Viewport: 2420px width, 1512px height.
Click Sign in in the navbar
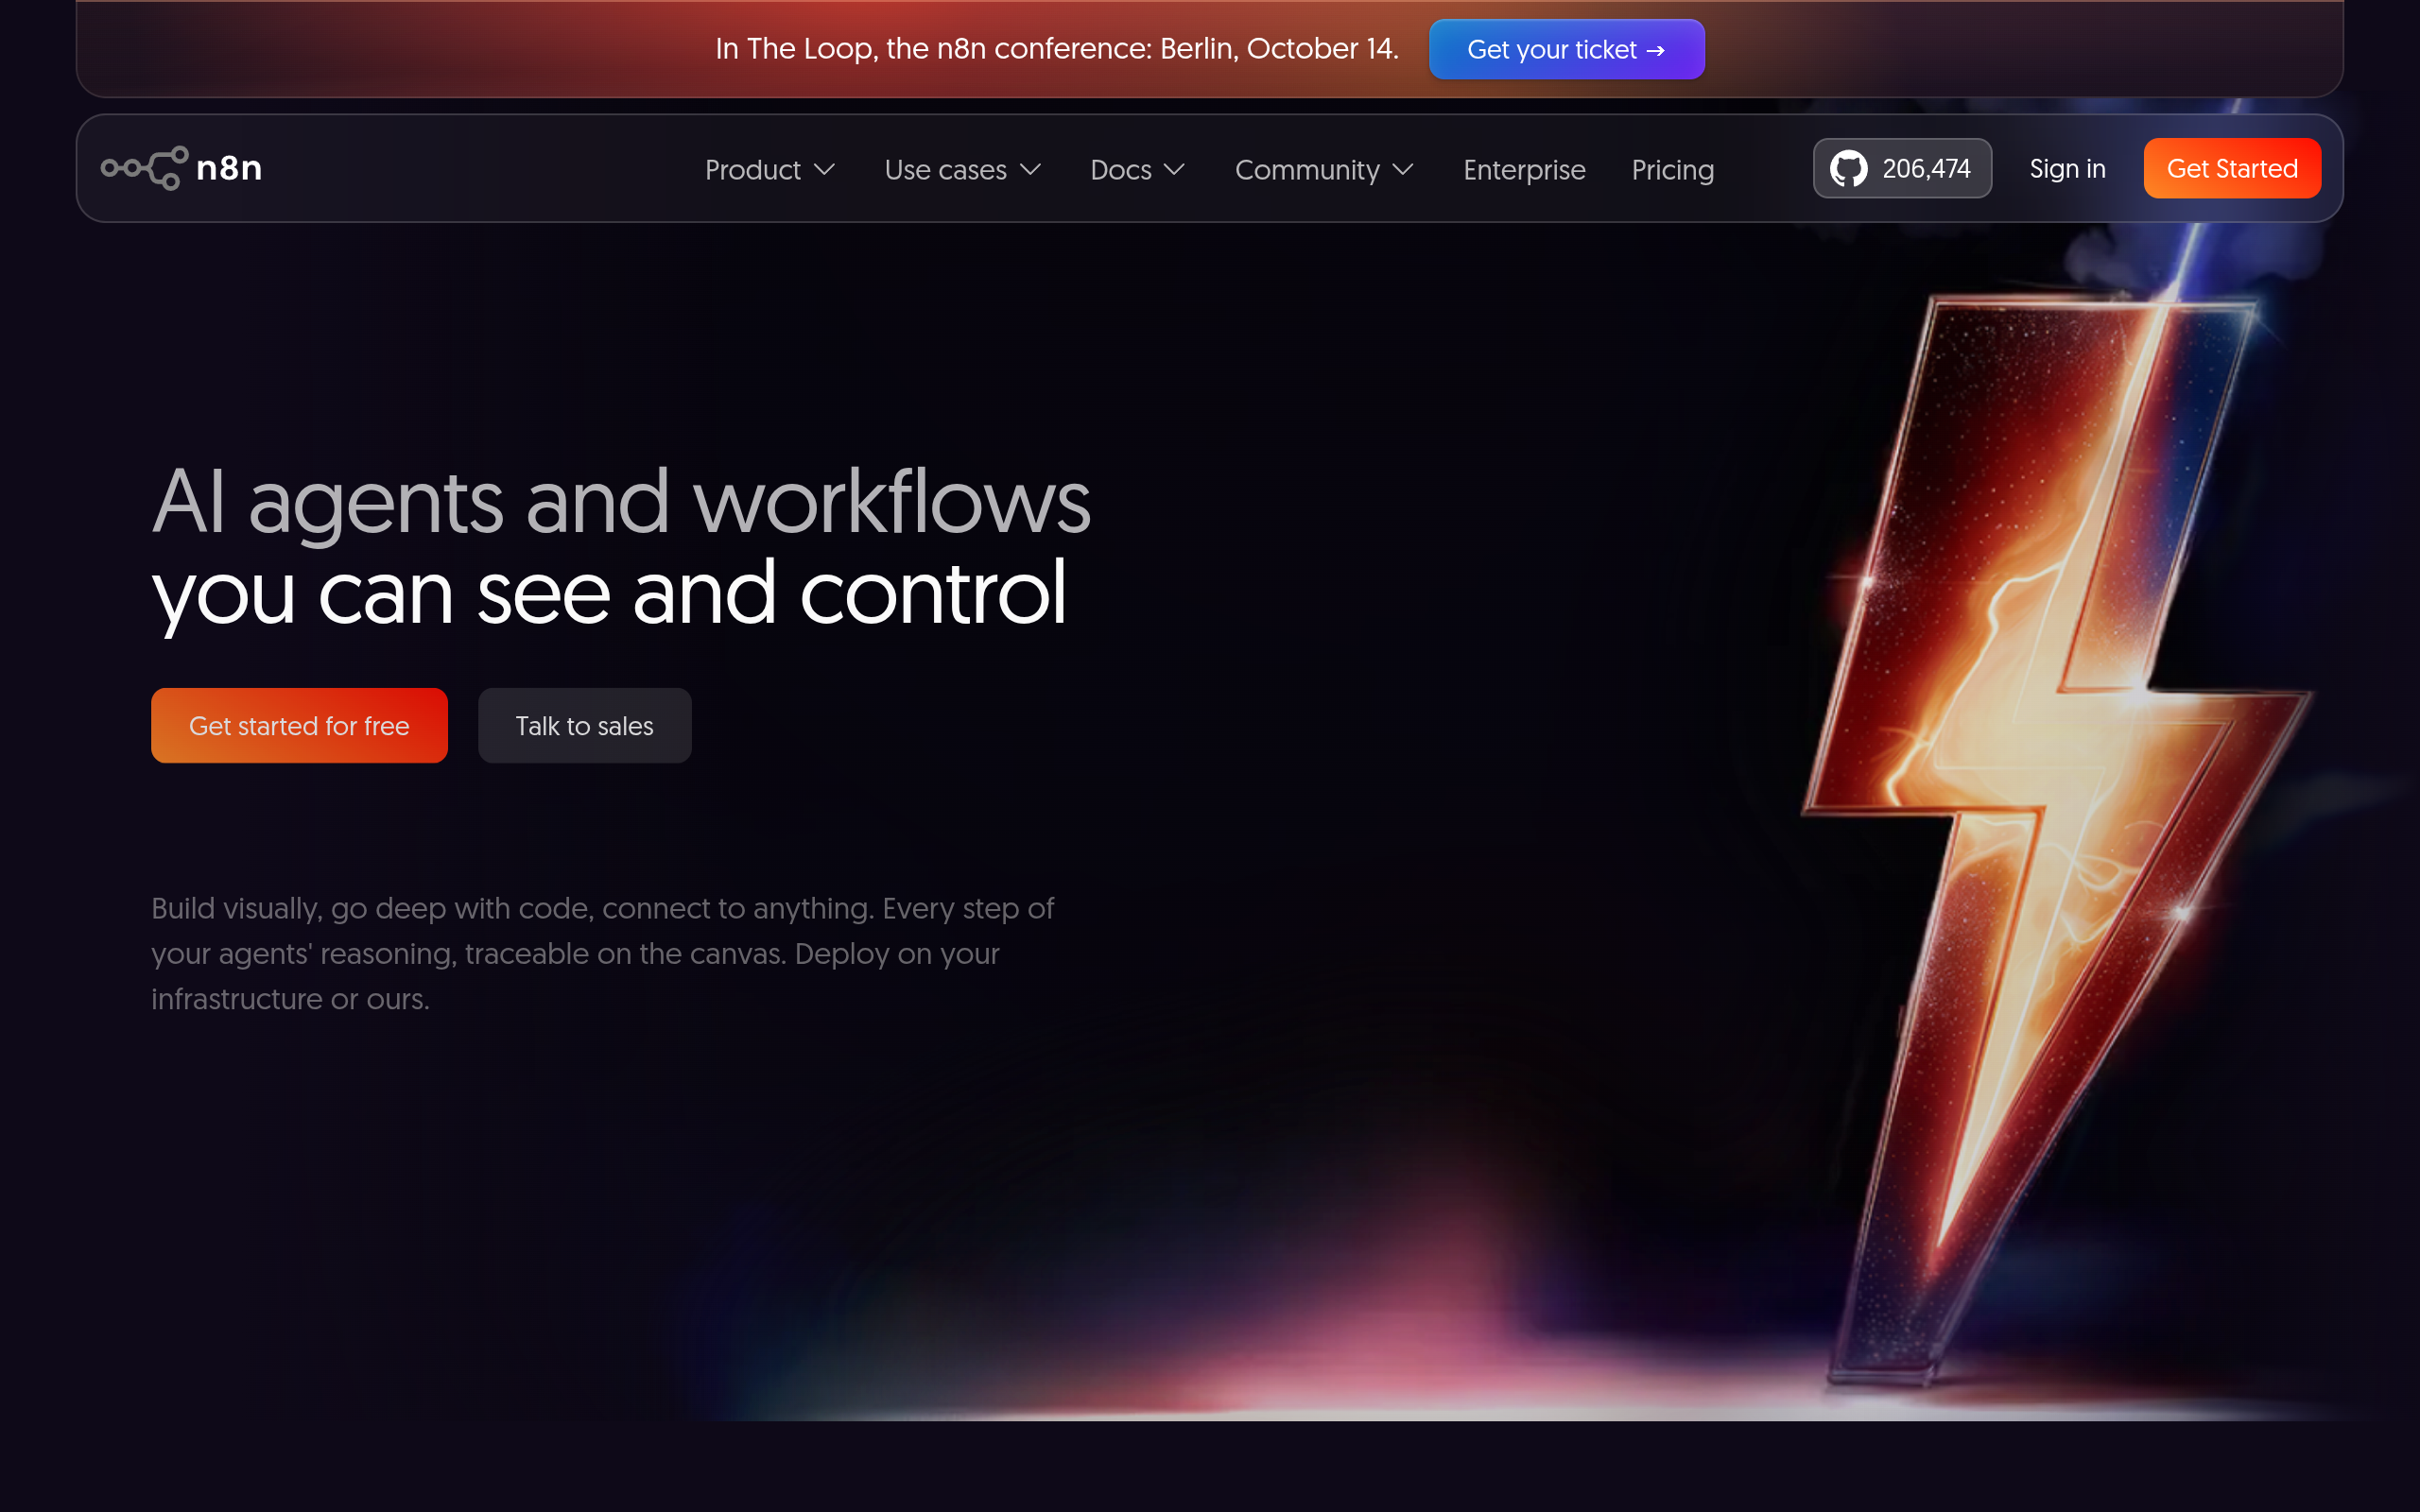pos(2067,168)
